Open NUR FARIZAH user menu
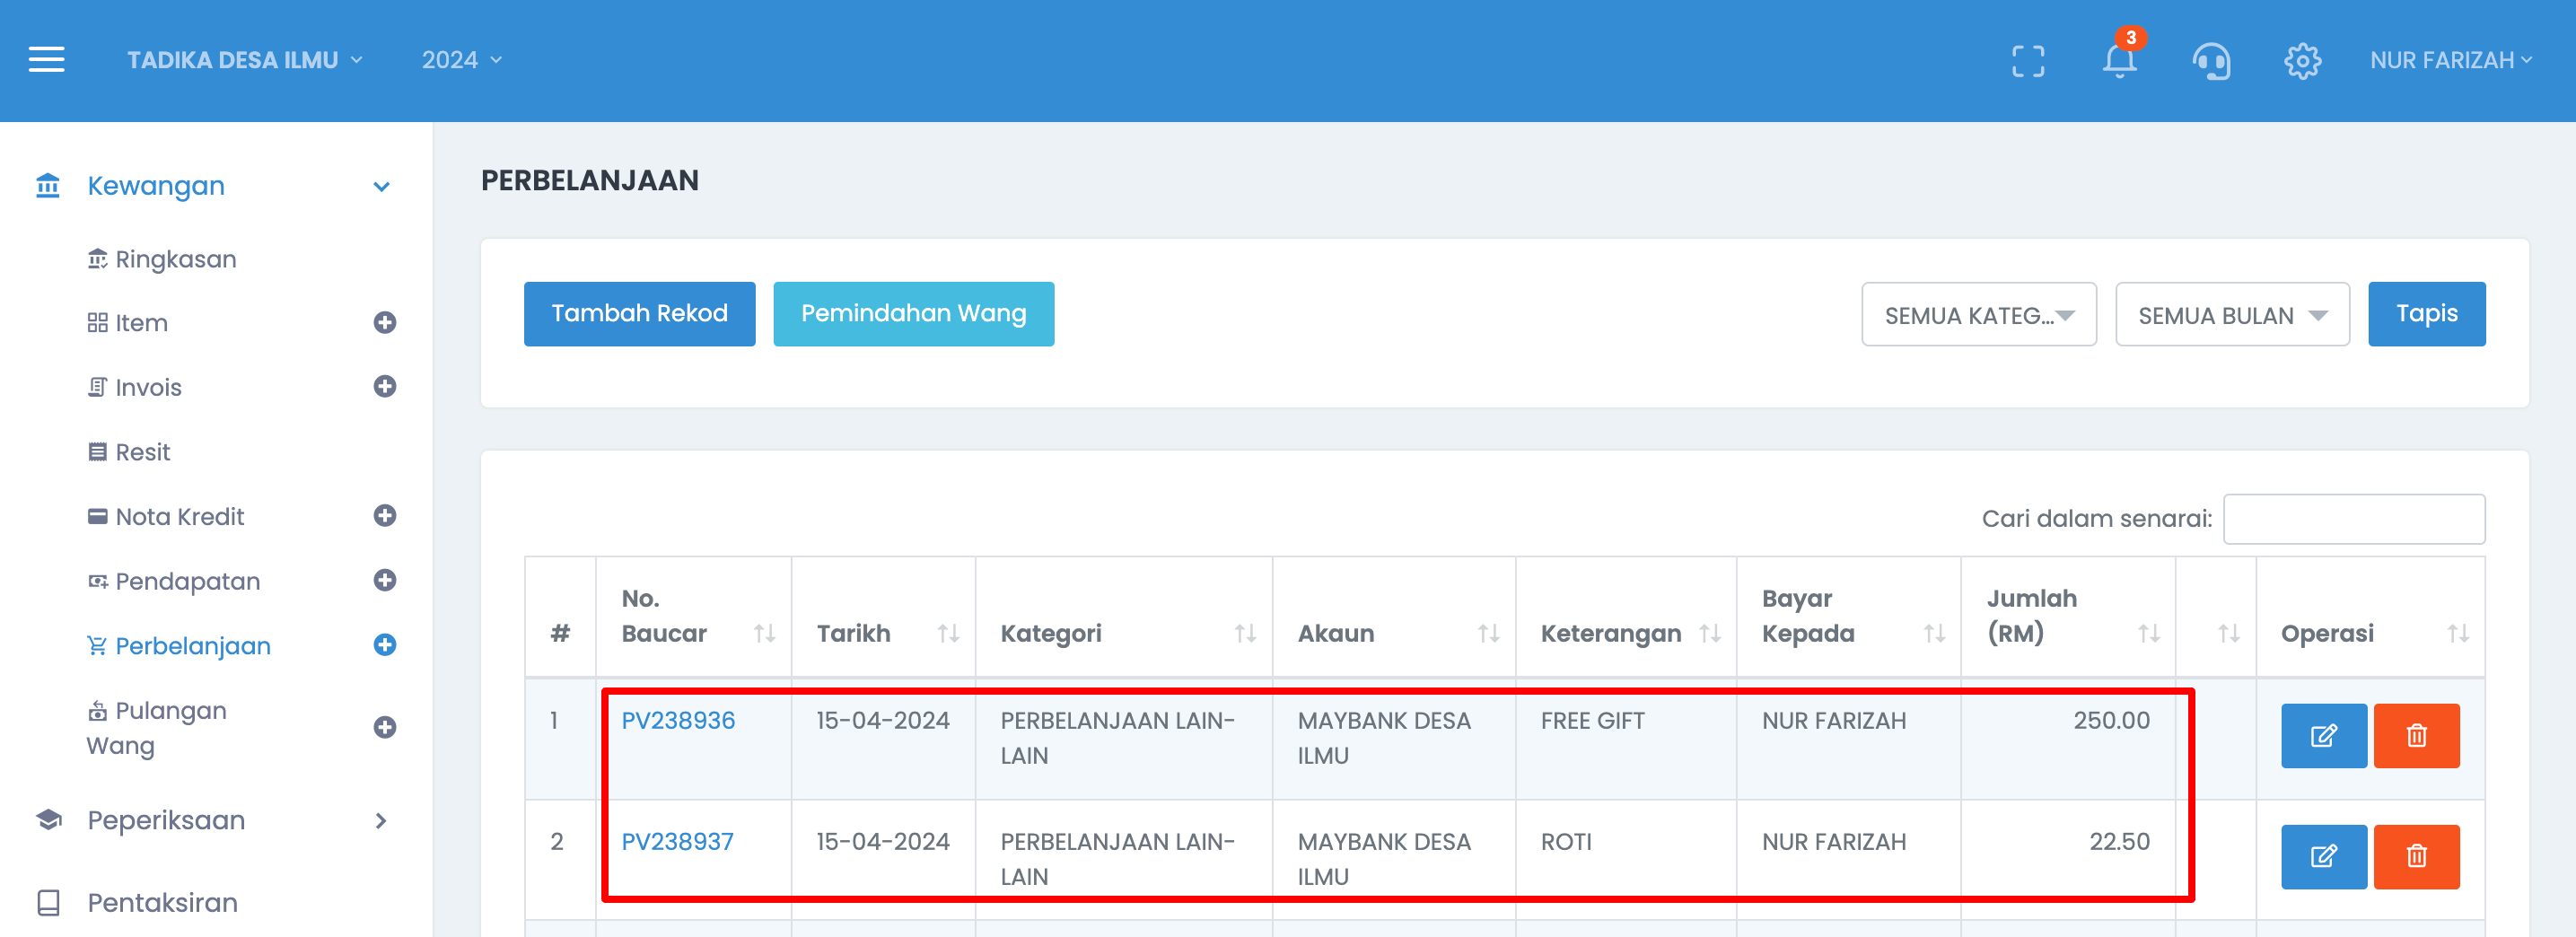Viewport: 2576px width, 937px height. click(x=2451, y=60)
